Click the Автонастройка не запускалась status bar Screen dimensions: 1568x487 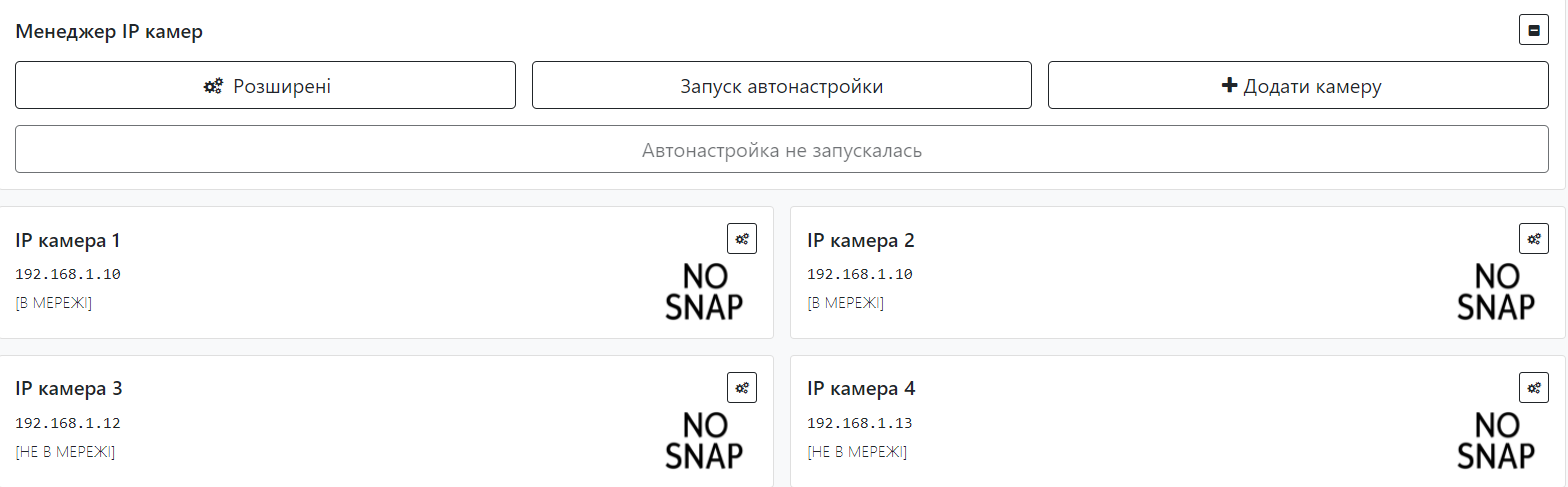point(781,150)
